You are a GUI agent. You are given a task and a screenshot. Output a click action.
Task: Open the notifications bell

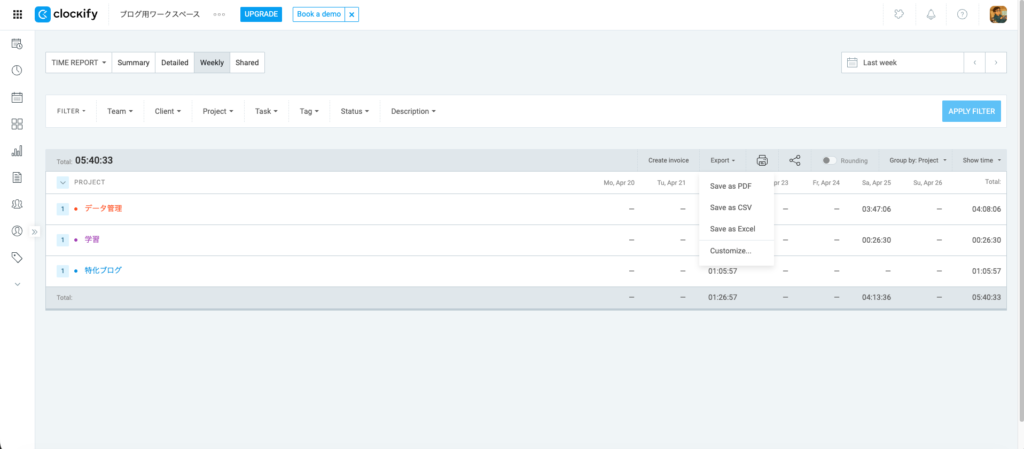[930, 15]
